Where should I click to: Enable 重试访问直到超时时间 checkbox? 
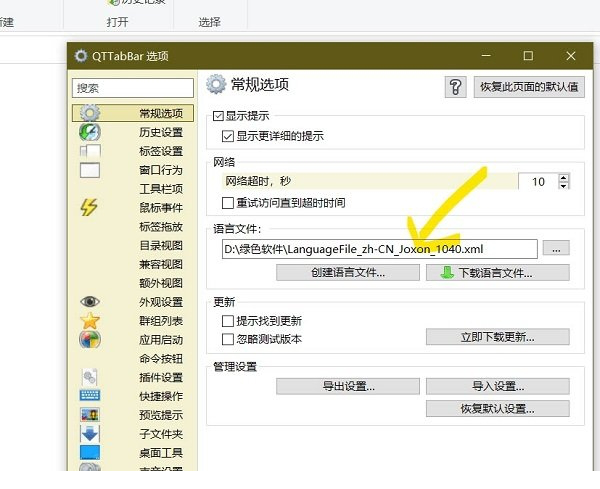point(228,202)
